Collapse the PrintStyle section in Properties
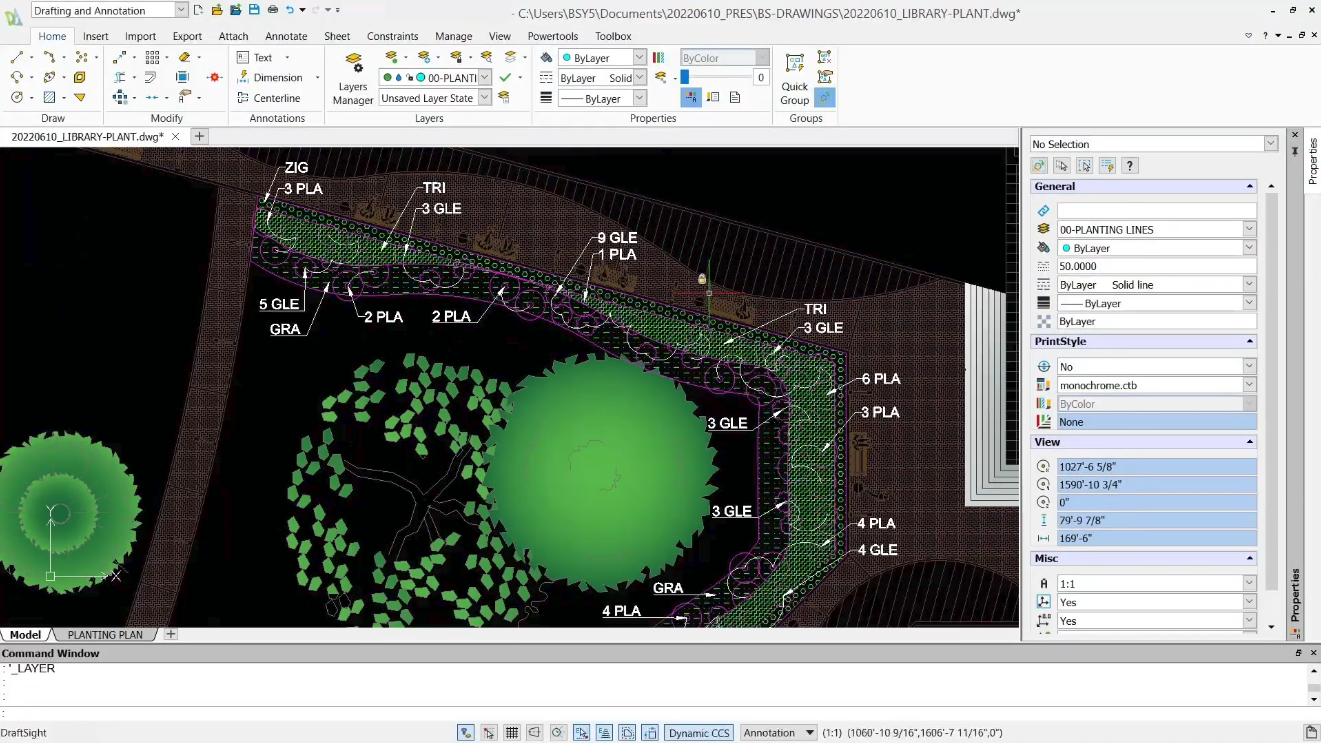1321x743 pixels. click(1249, 341)
